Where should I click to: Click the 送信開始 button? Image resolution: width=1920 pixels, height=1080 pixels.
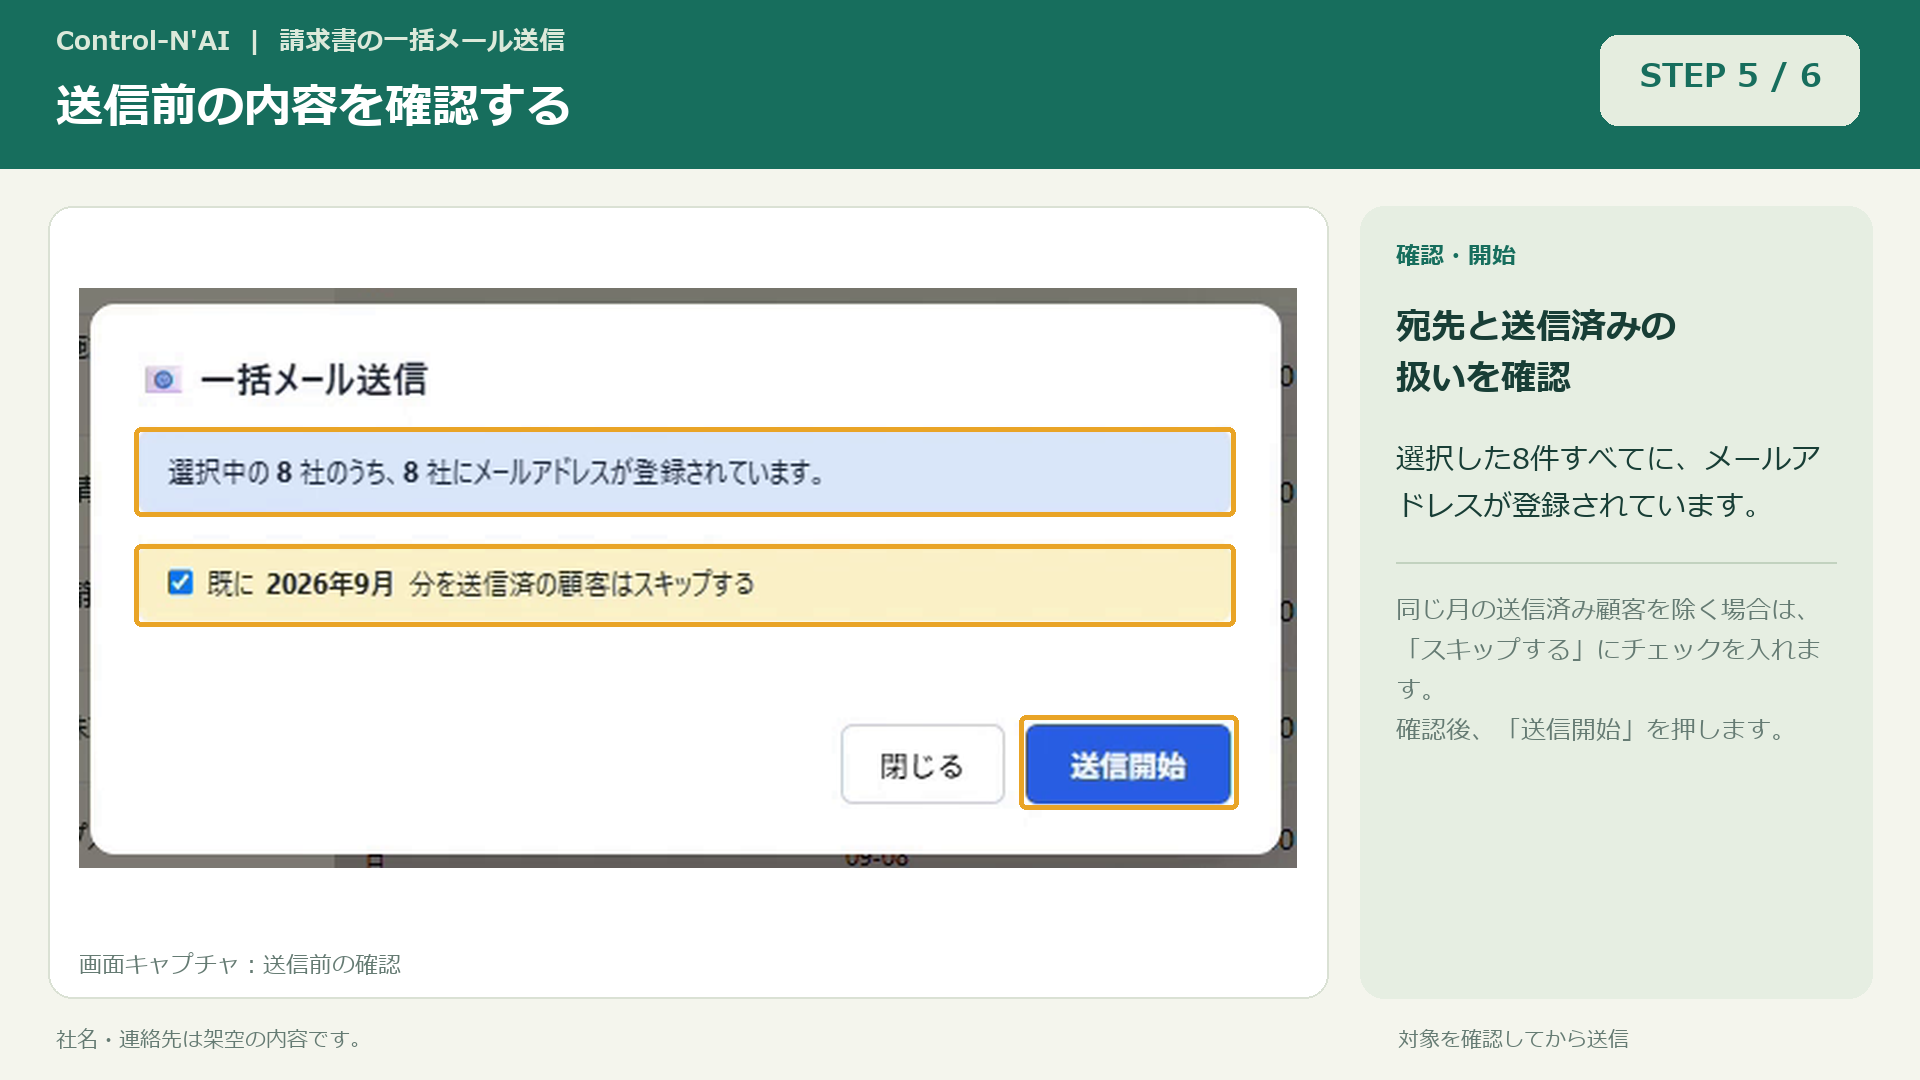[1128, 764]
